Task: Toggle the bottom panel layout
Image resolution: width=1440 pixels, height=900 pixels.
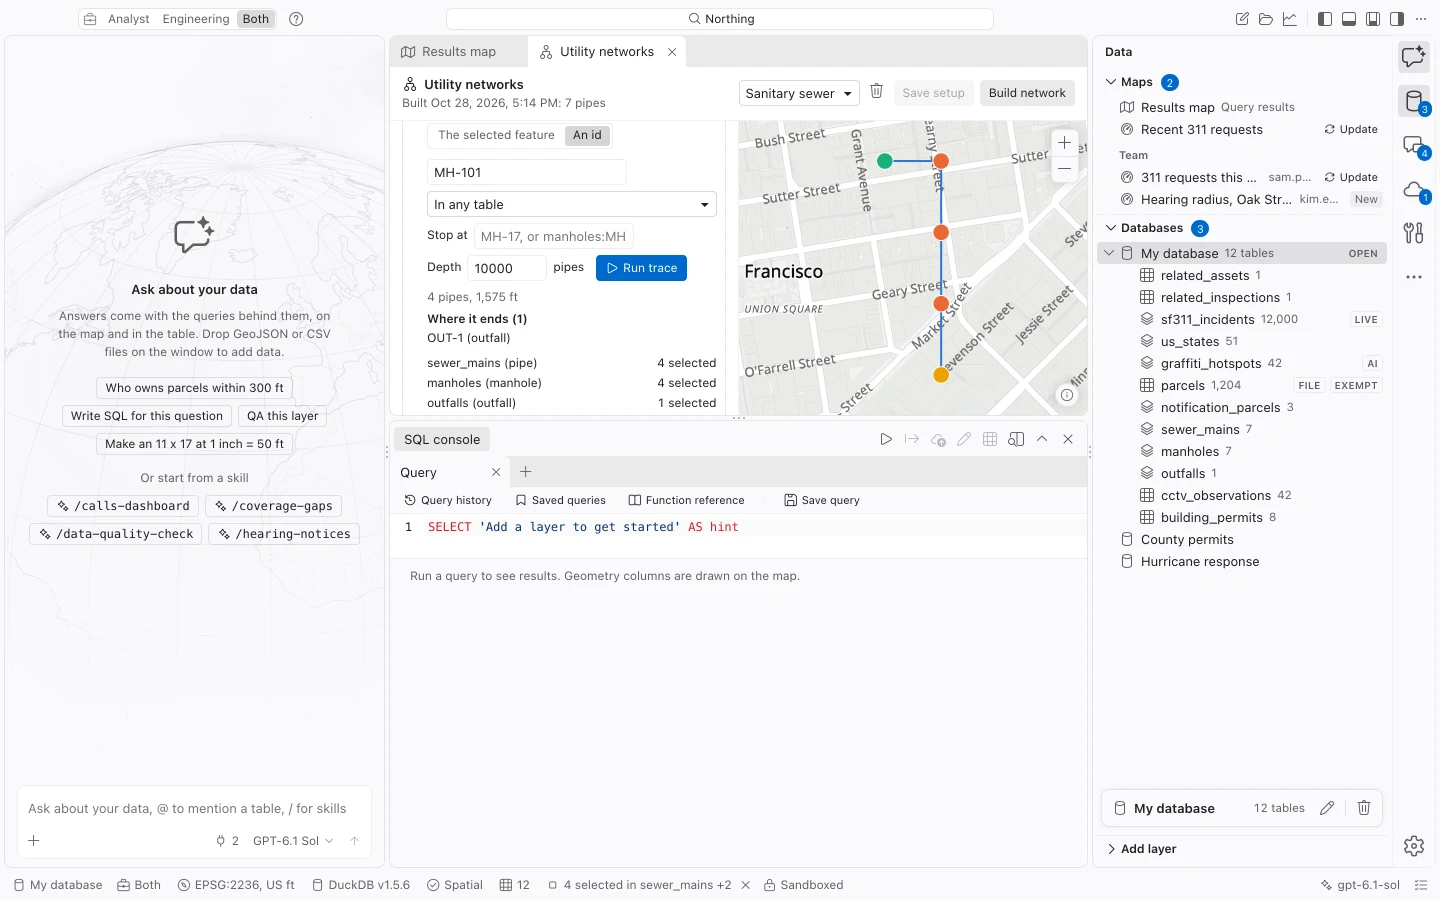Action: pyautogui.click(x=1349, y=19)
